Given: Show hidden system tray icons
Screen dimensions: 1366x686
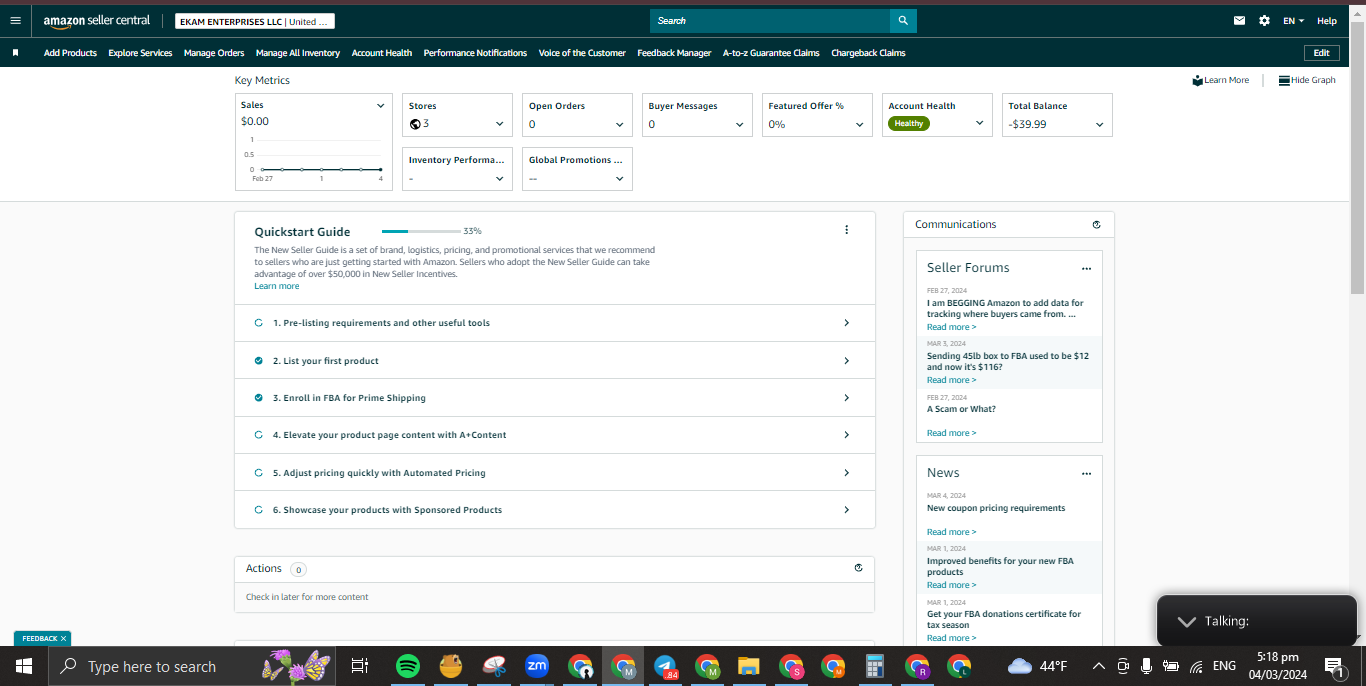Looking at the screenshot, I should click(x=1099, y=666).
